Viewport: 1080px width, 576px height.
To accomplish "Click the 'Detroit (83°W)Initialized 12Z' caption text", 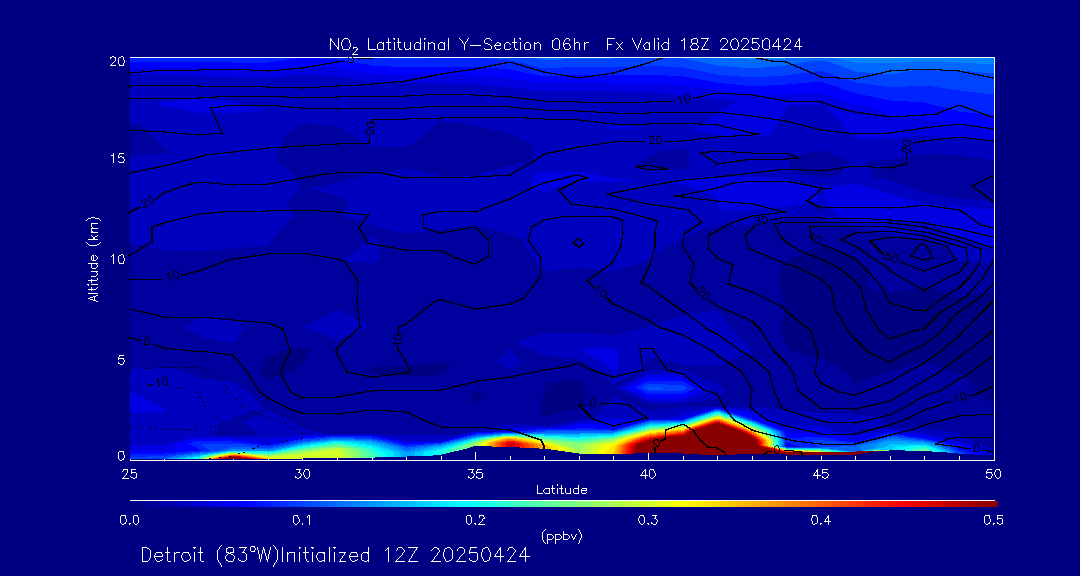I will point(334,555).
